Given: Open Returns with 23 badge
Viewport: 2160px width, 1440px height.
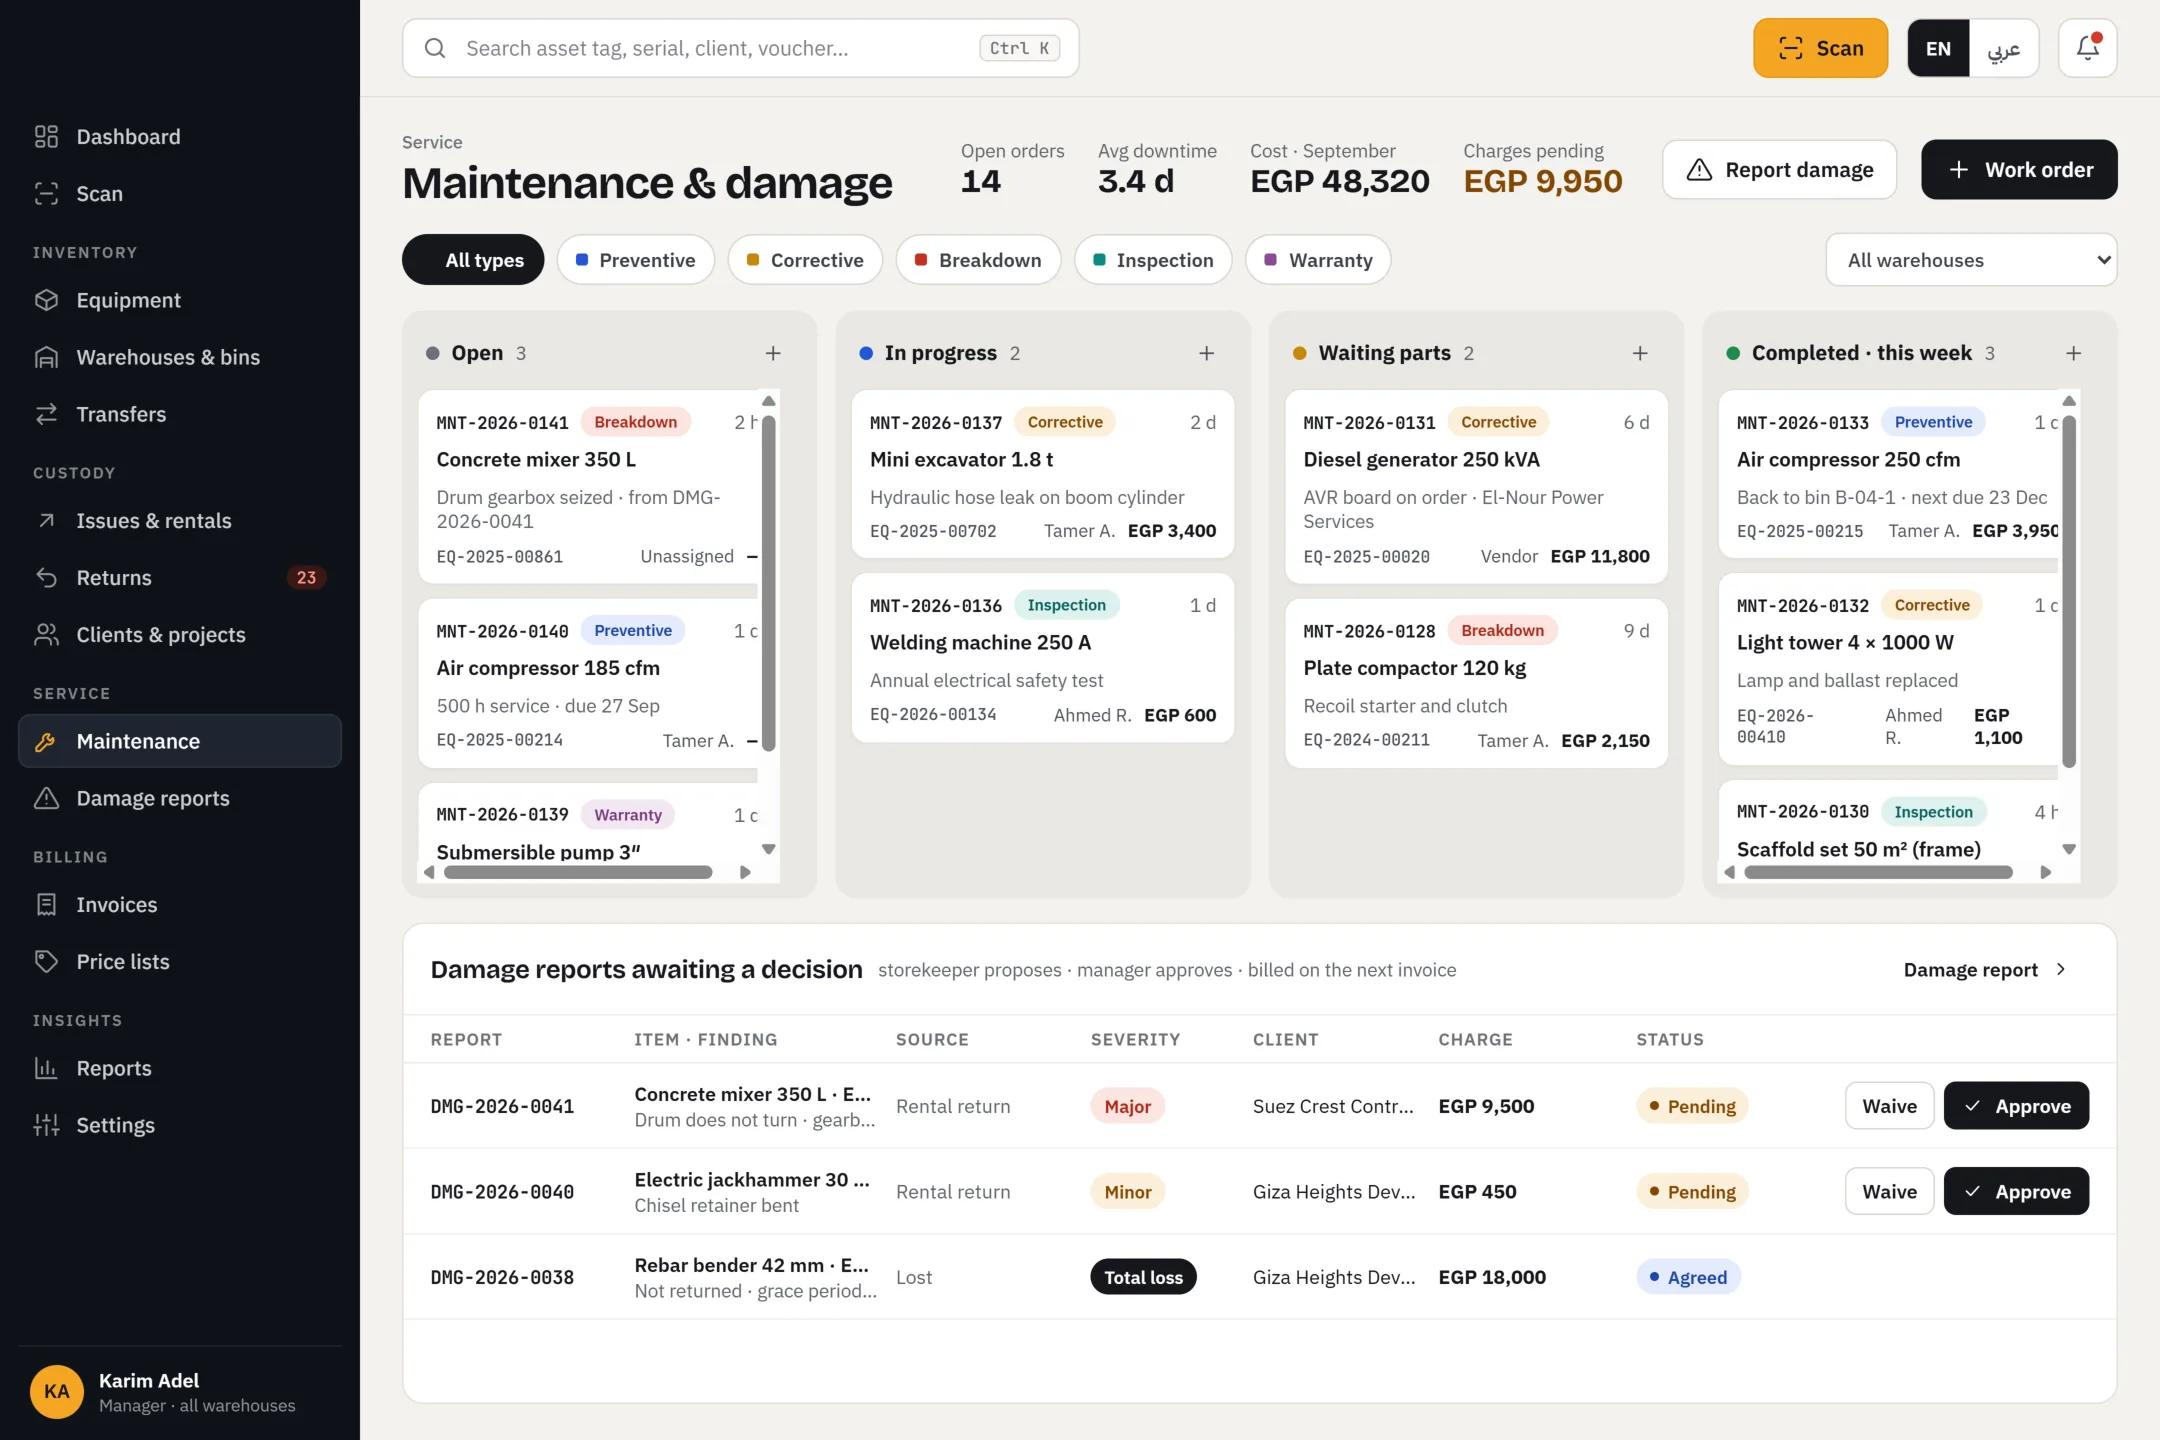Looking at the screenshot, I should [x=180, y=578].
